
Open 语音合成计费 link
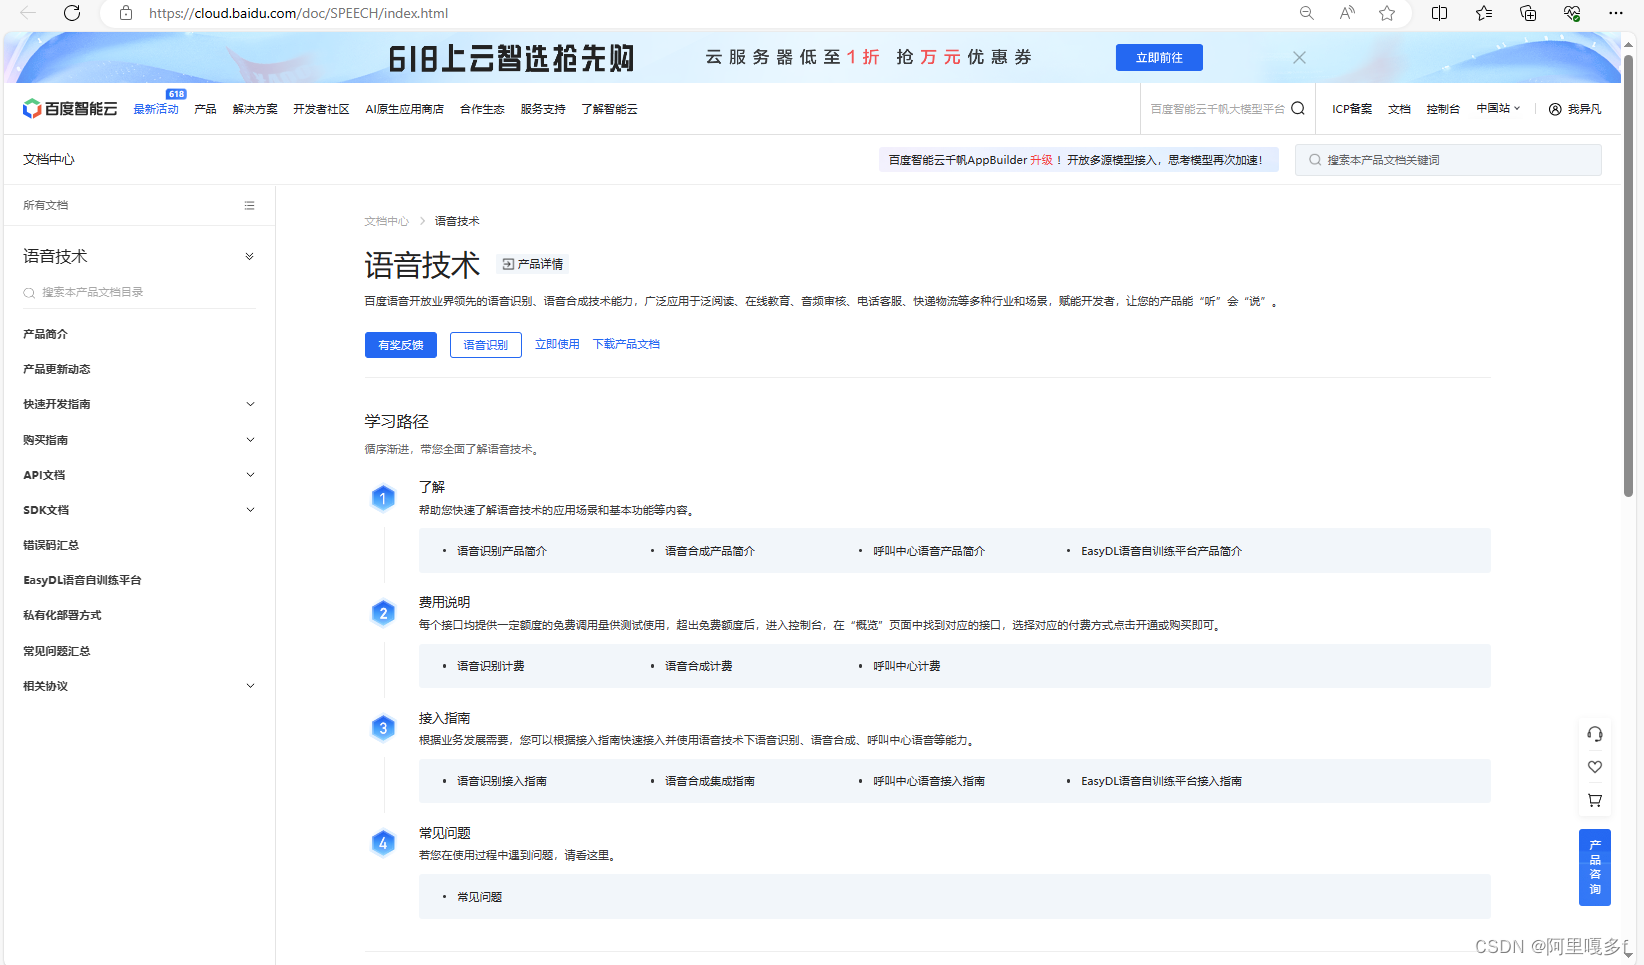click(x=699, y=666)
